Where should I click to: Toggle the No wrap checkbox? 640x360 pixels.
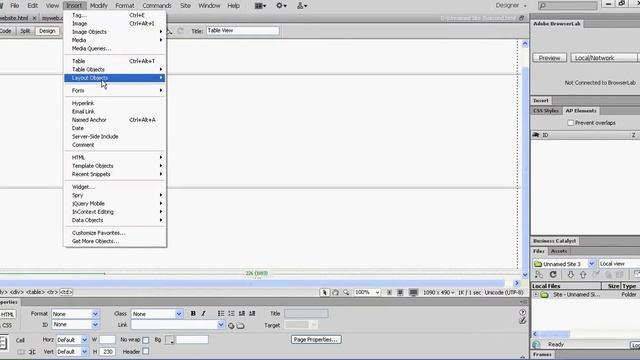coord(146,340)
